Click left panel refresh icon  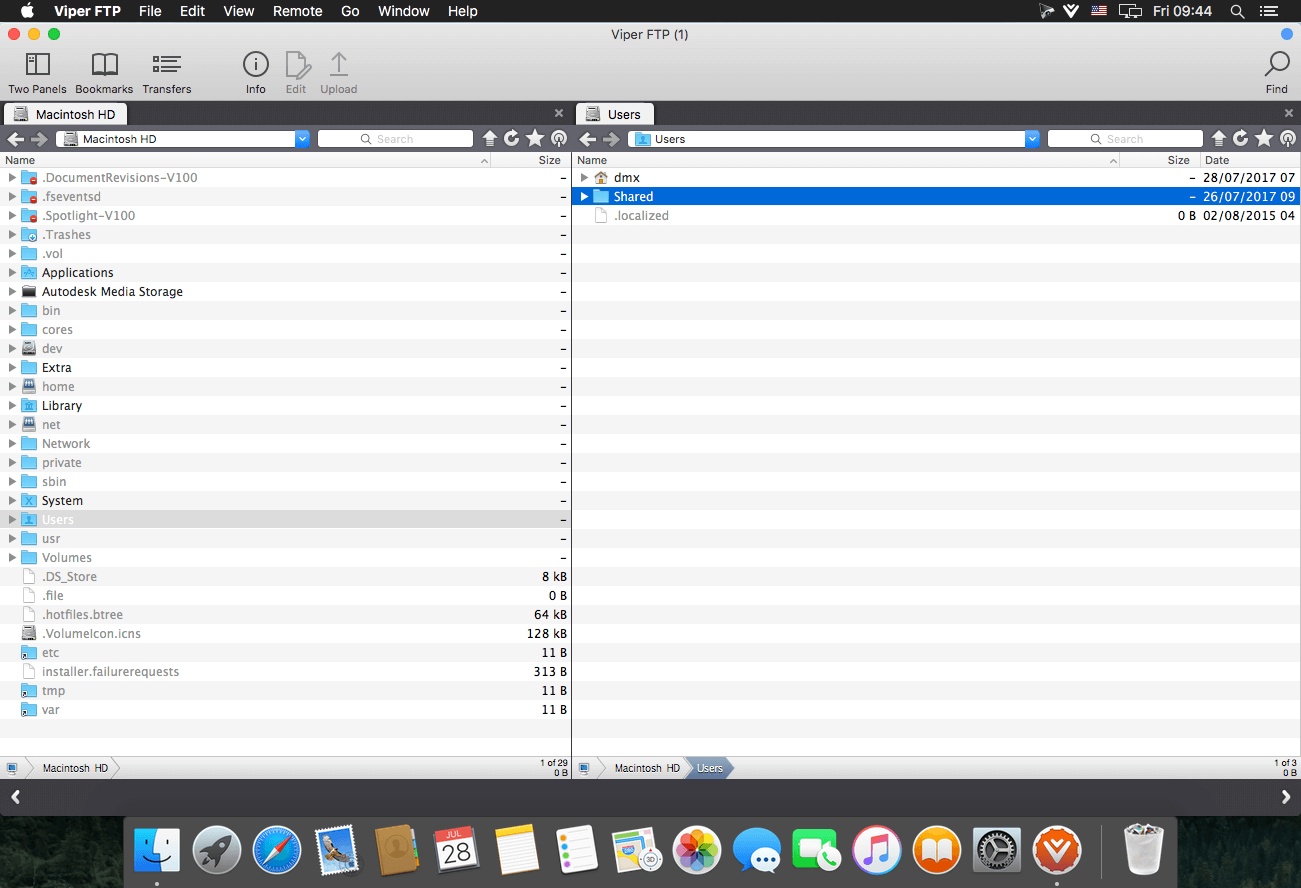pos(512,139)
